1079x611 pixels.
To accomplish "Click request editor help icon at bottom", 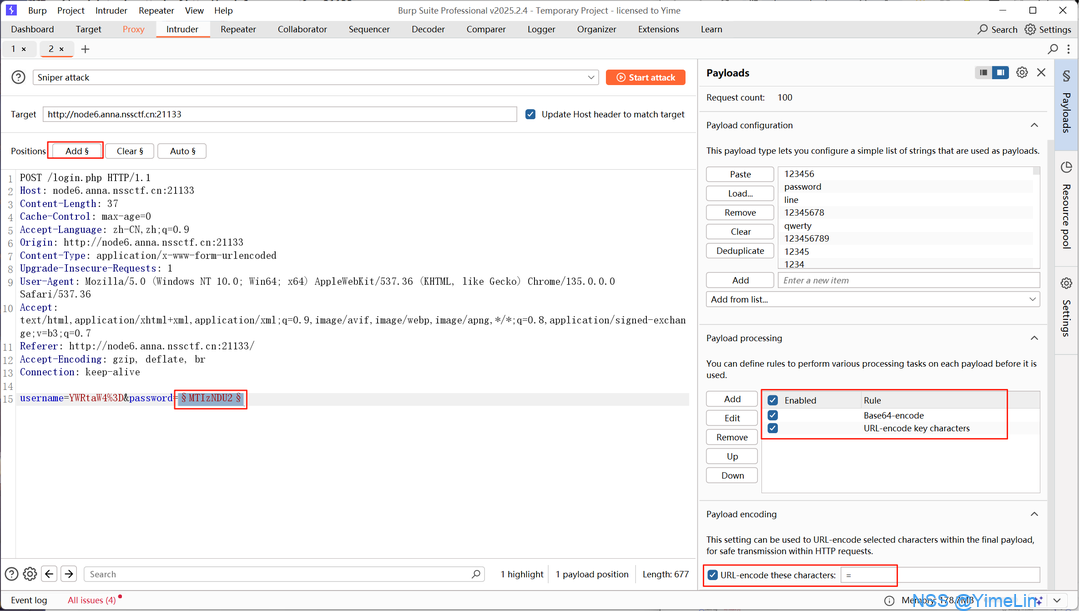I will (12, 574).
